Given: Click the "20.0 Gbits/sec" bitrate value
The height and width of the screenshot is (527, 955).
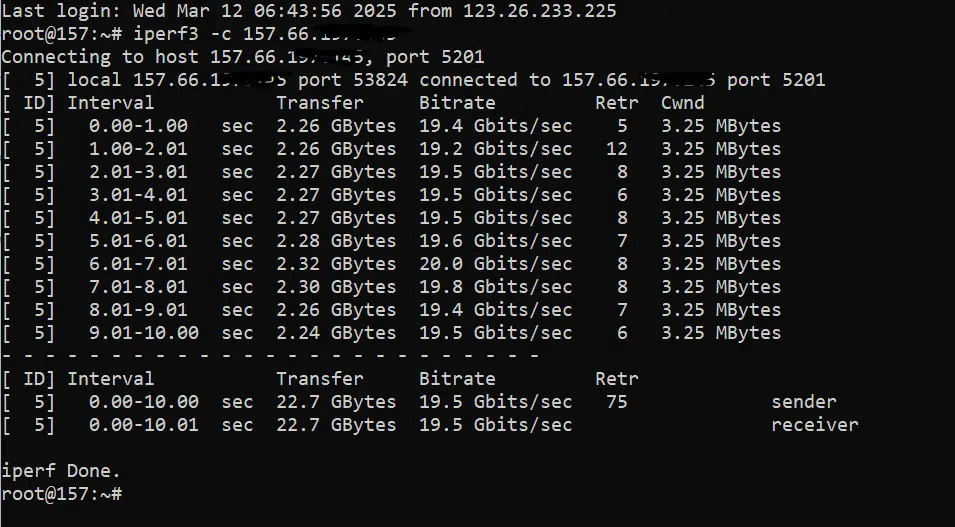Looking at the screenshot, I should click(495, 264).
